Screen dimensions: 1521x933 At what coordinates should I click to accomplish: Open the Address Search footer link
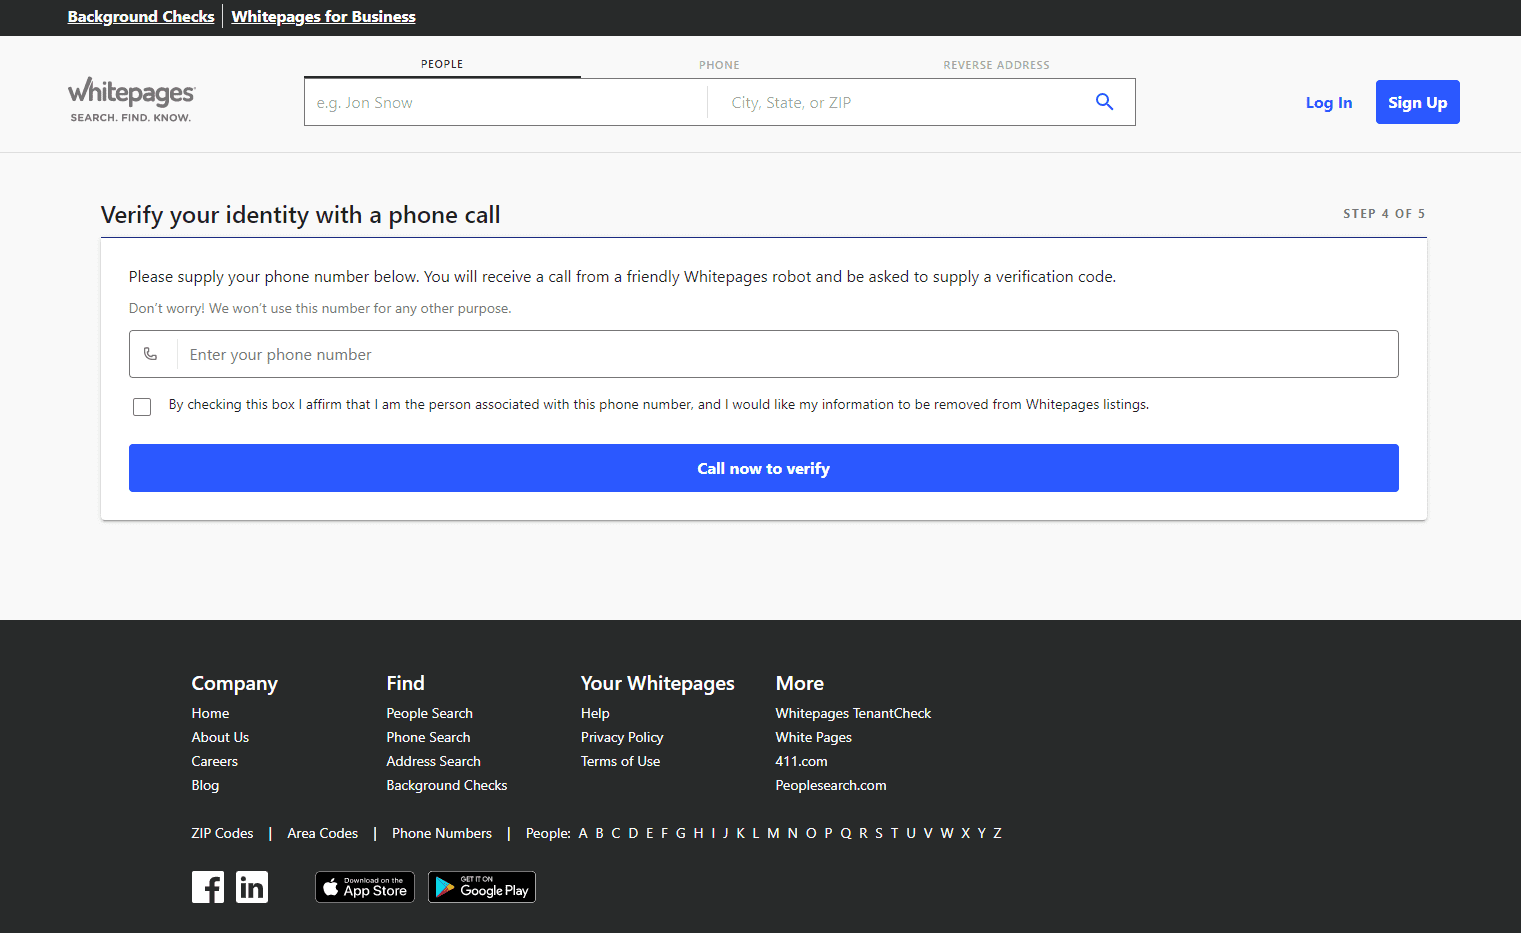pos(433,761)
